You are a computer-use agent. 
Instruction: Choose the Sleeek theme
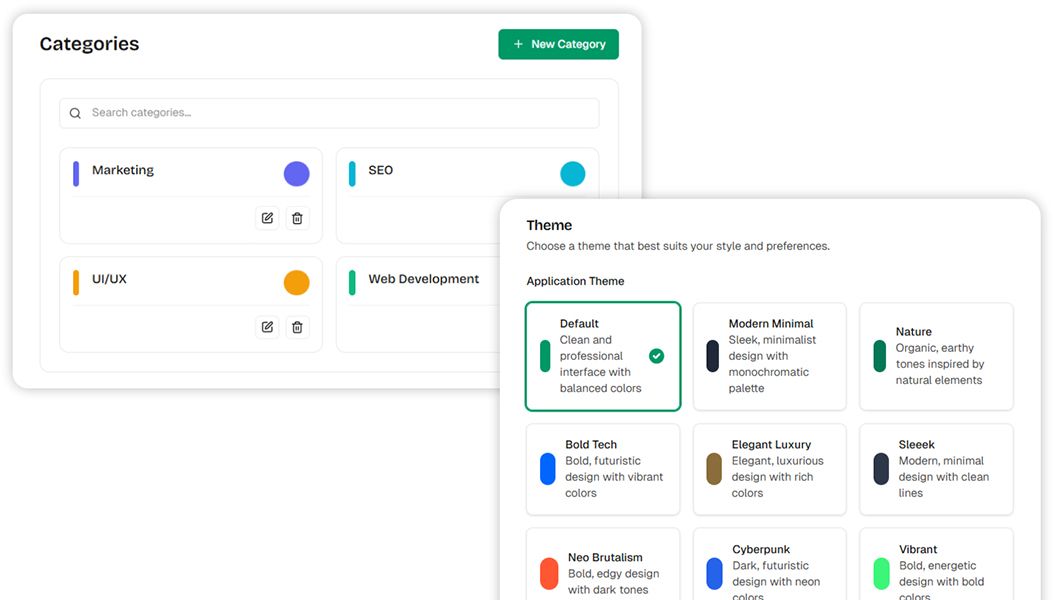936,469
